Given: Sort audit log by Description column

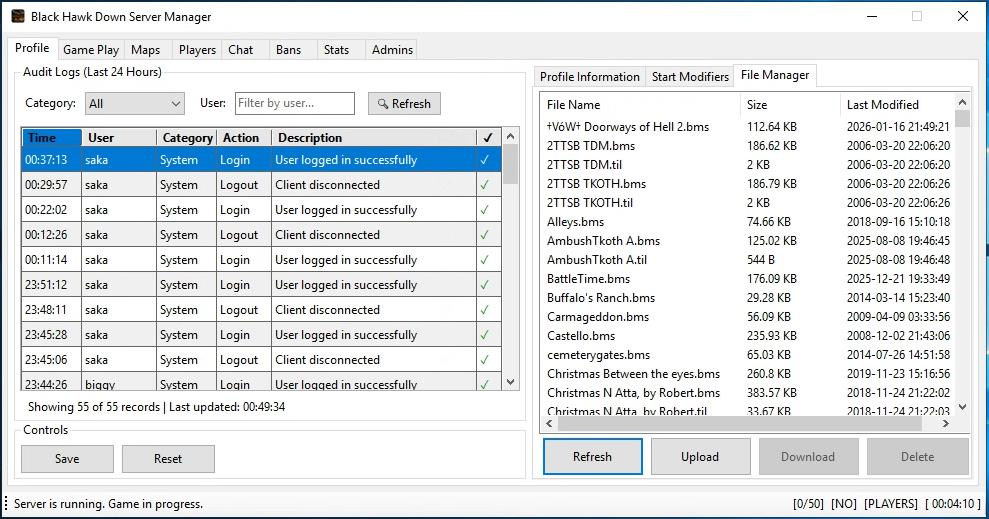Looking at the screenshot, I should click(x=373, y=137).
